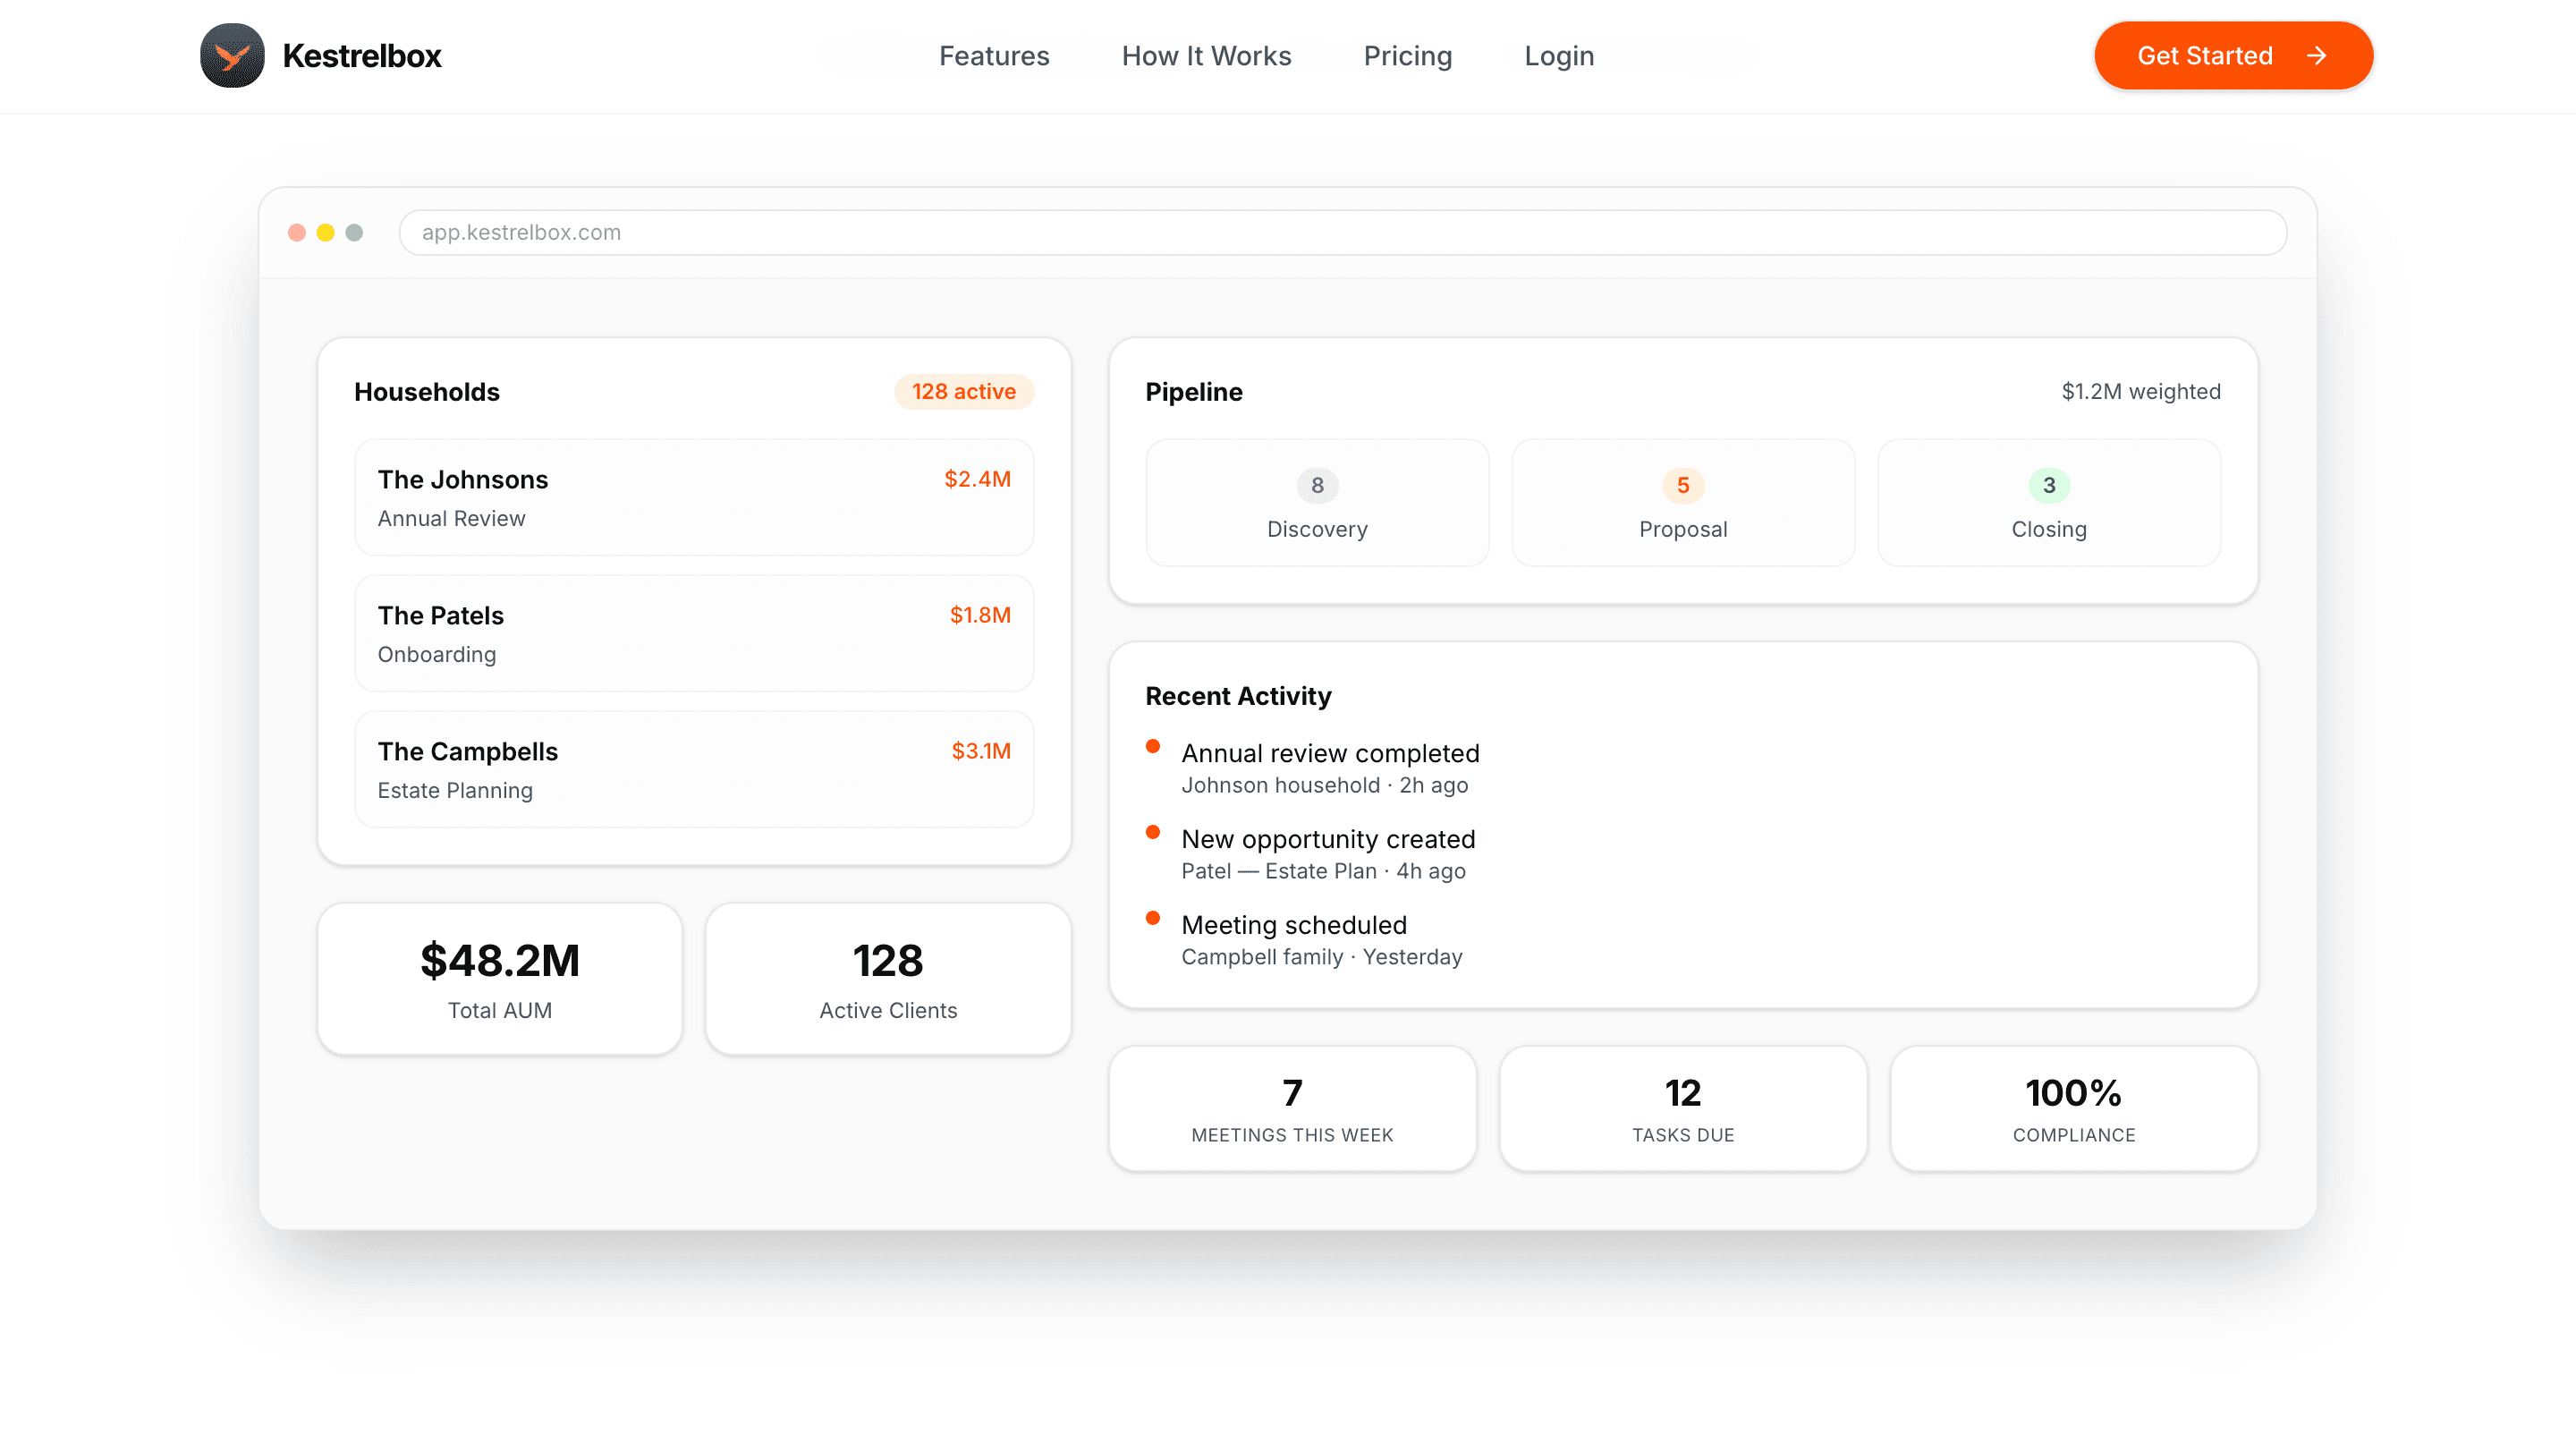Toggle the 128 active households badge
Screen dimensions: 2576x1451
[963, 391]
